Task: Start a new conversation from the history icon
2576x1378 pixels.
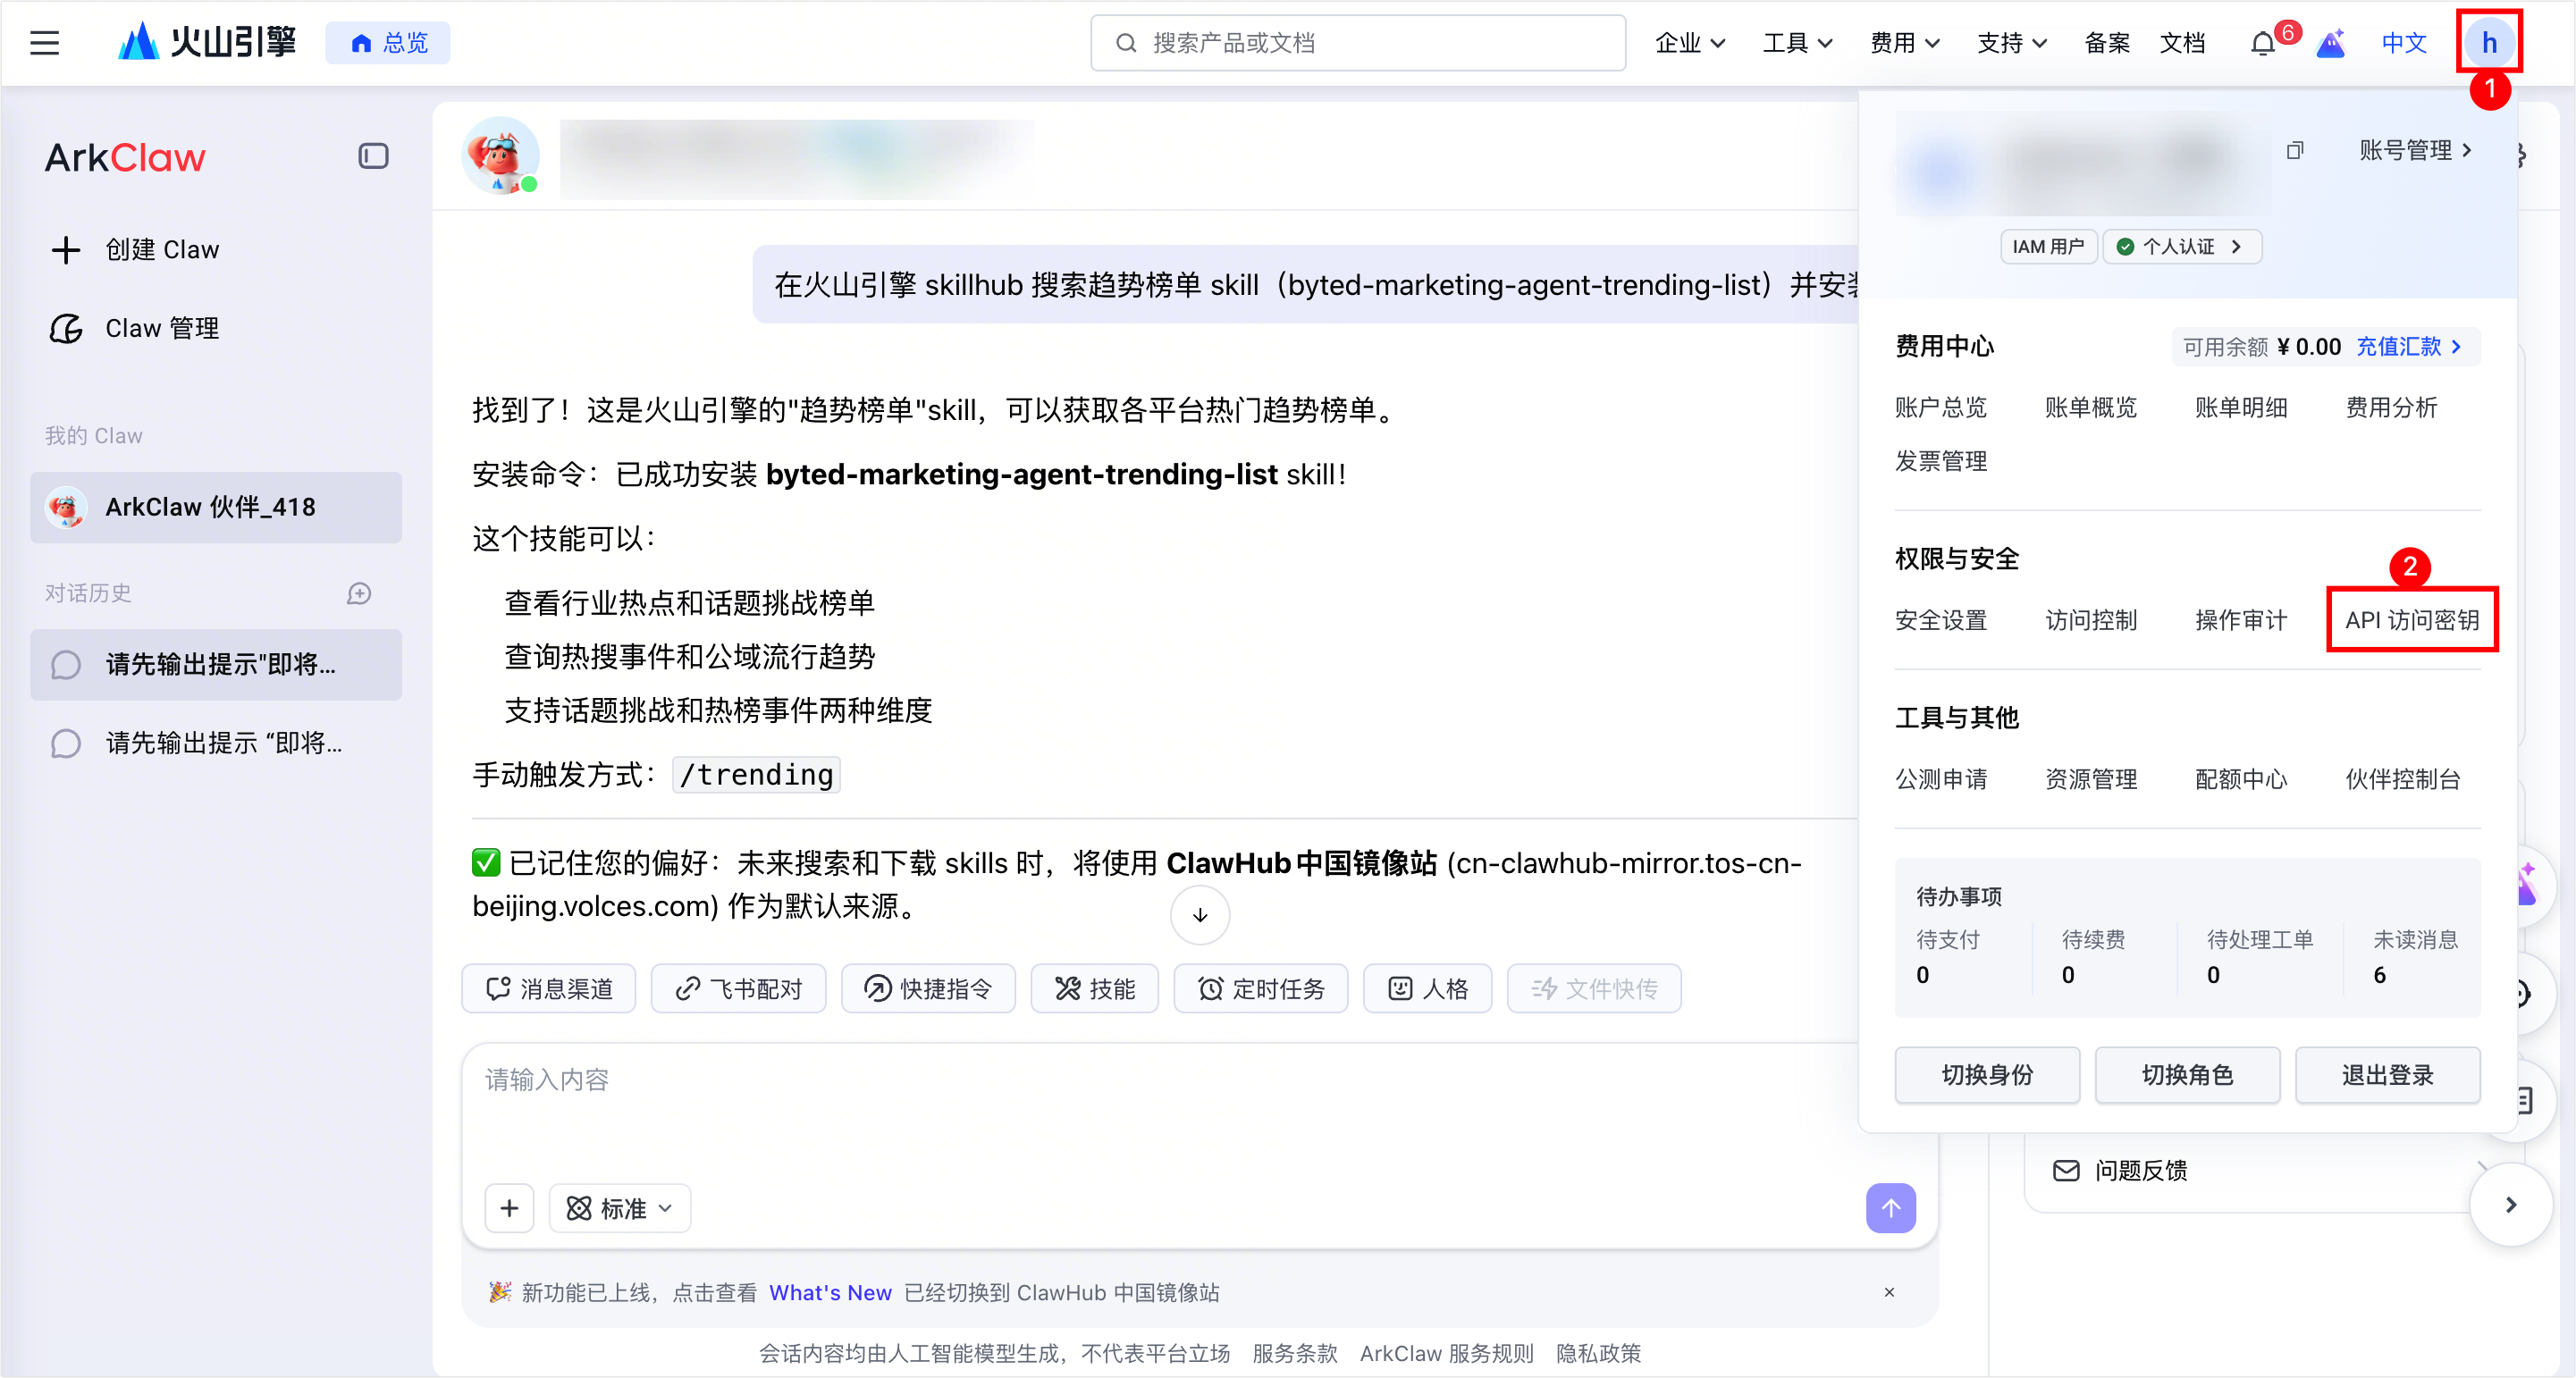Action: [359, 594]
